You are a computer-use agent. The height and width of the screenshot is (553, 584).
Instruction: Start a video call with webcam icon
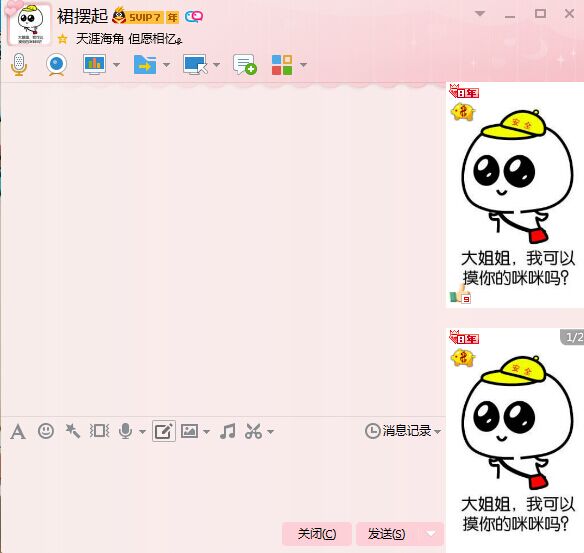pyautogui.click(x=57, y=64)
